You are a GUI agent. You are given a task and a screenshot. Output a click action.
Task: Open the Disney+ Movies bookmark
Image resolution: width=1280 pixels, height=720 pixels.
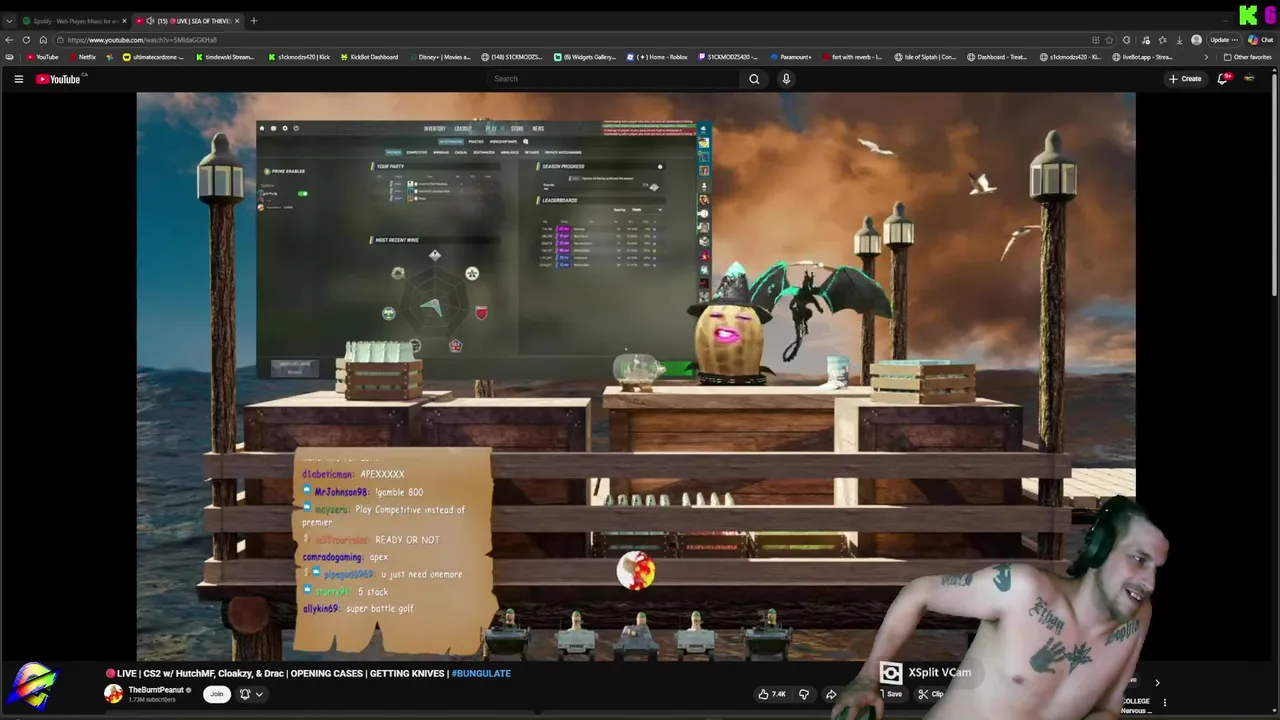[x=440, y=57]
